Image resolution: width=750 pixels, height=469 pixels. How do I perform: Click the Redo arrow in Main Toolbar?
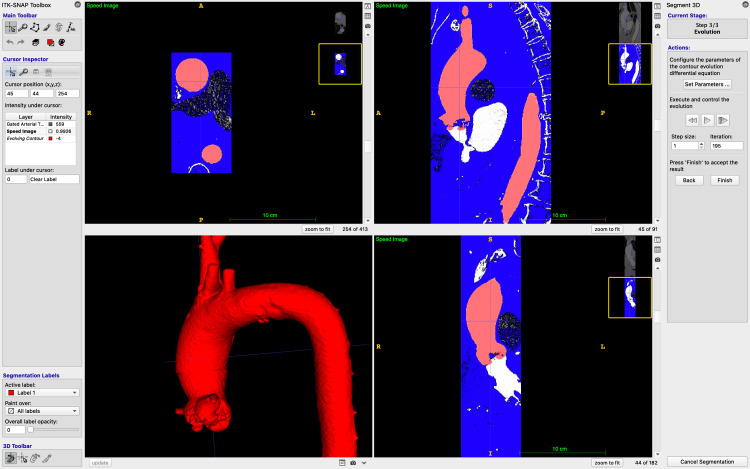[x=21, y=43]
